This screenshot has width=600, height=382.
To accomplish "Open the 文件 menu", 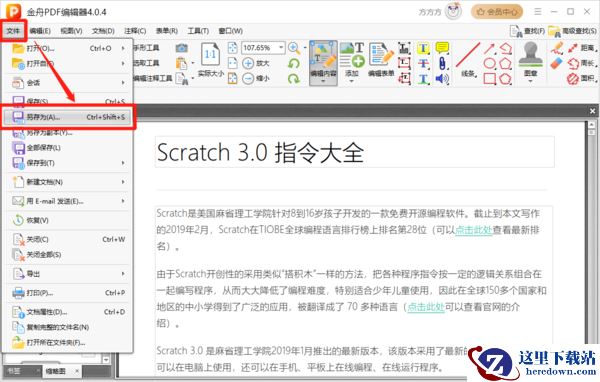I will click(13, 31).
